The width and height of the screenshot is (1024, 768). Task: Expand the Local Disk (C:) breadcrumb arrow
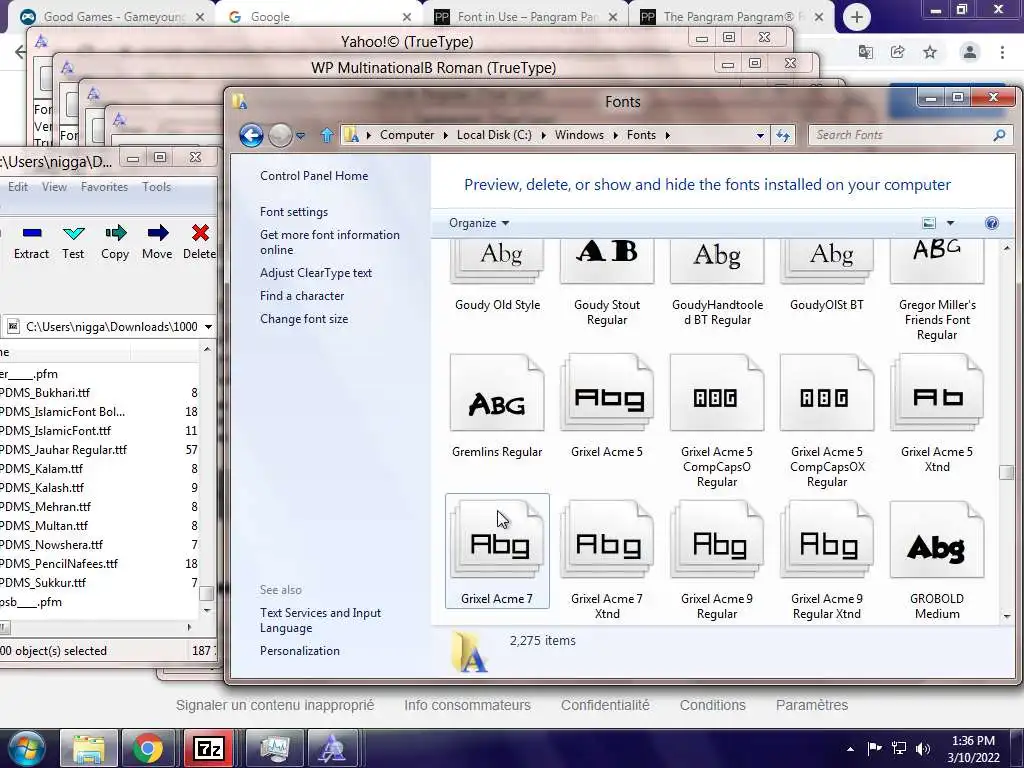[x=543, y=135]
